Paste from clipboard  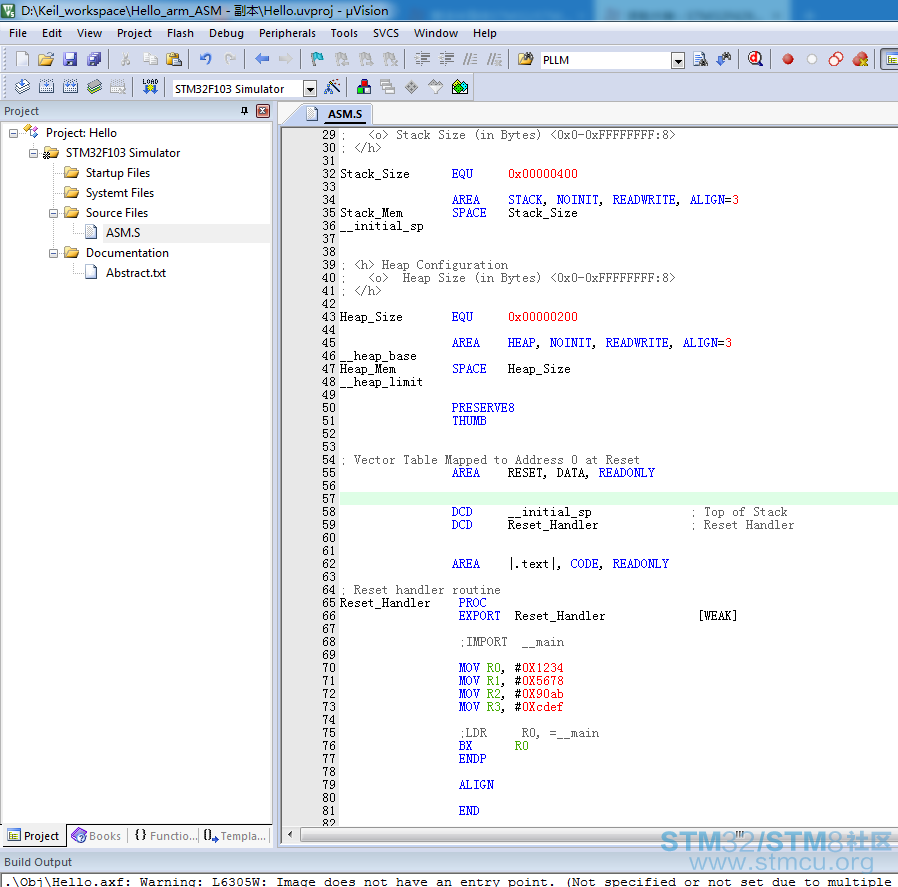174,60
